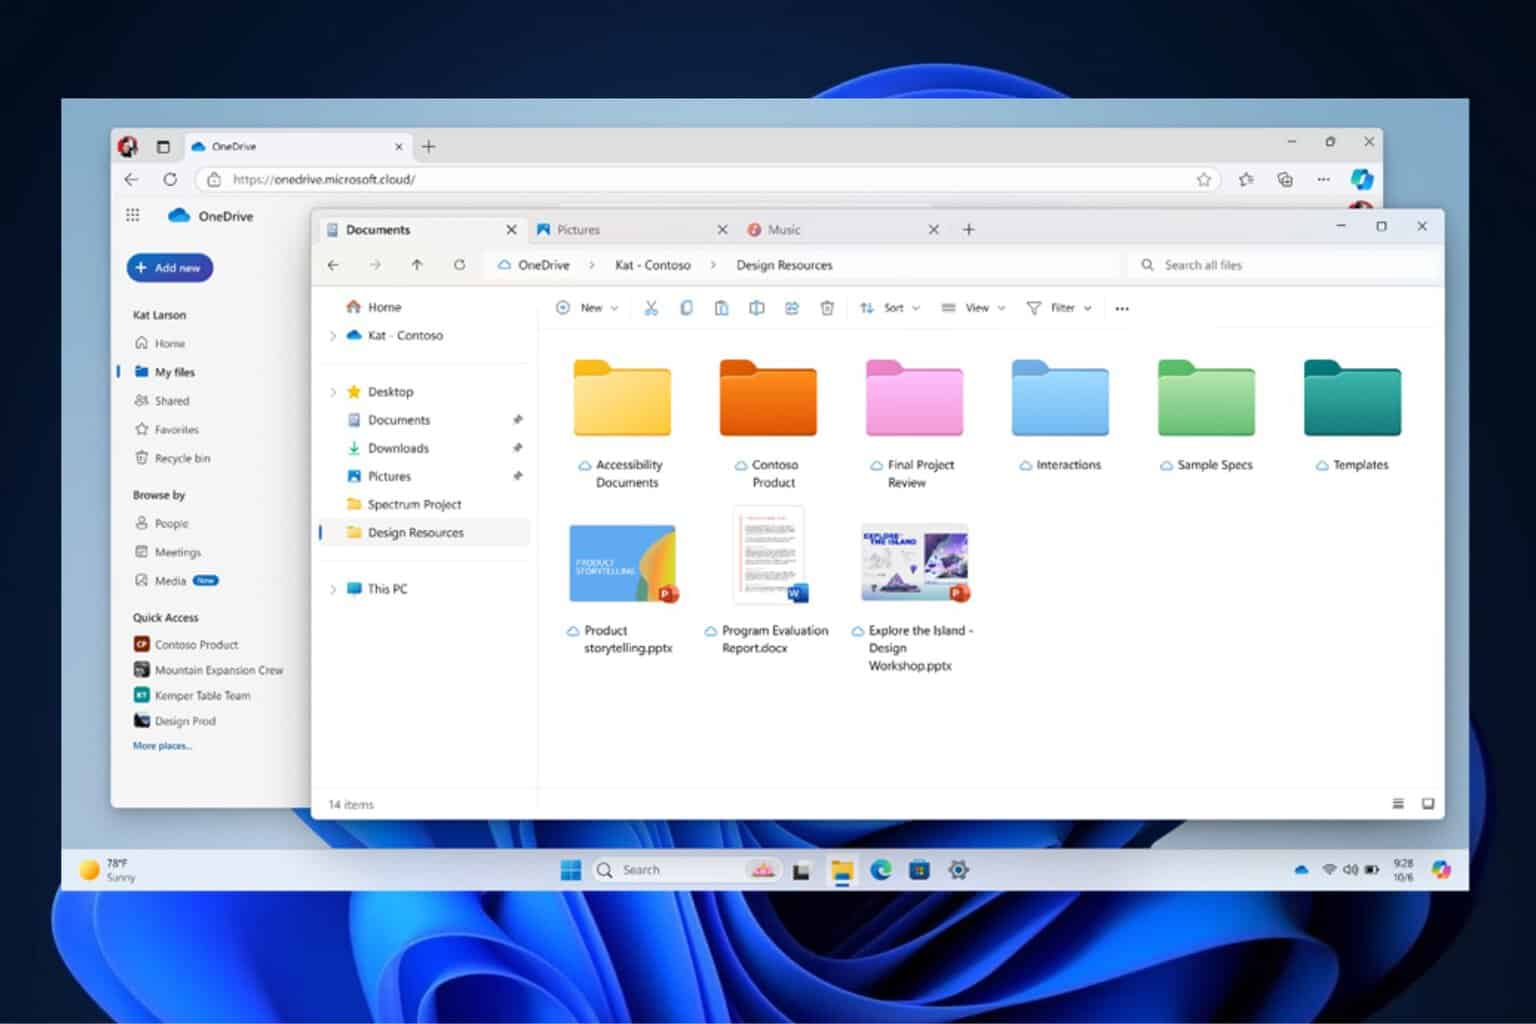This screenshot has height=1024, width=1536.
Task: Launch Microsoft Edge from the taskbar
Action: coord(881,870)
